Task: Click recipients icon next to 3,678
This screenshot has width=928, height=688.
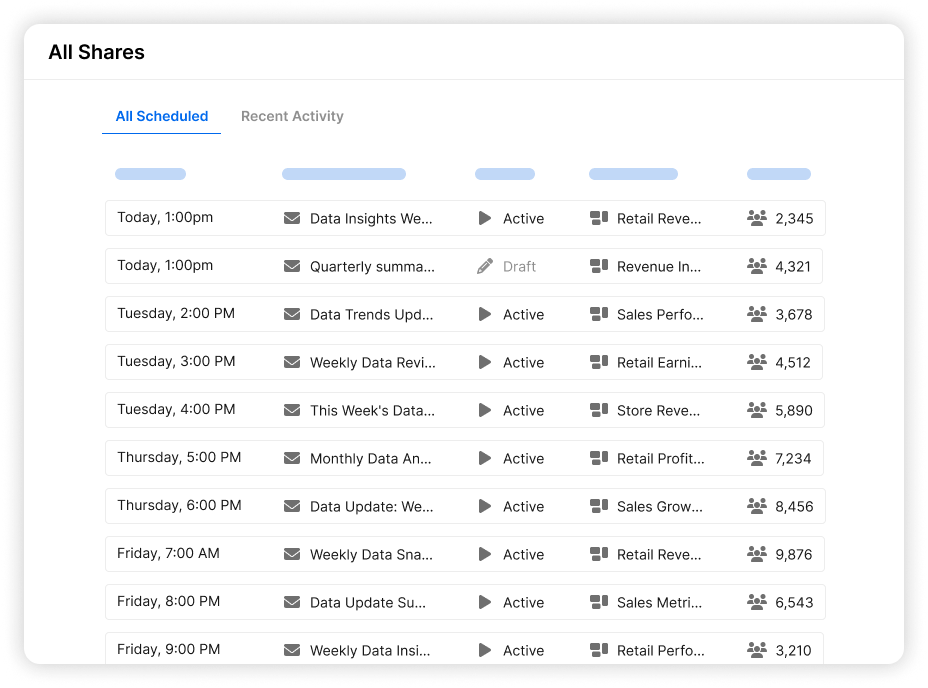Action: [x=757, y=314]
